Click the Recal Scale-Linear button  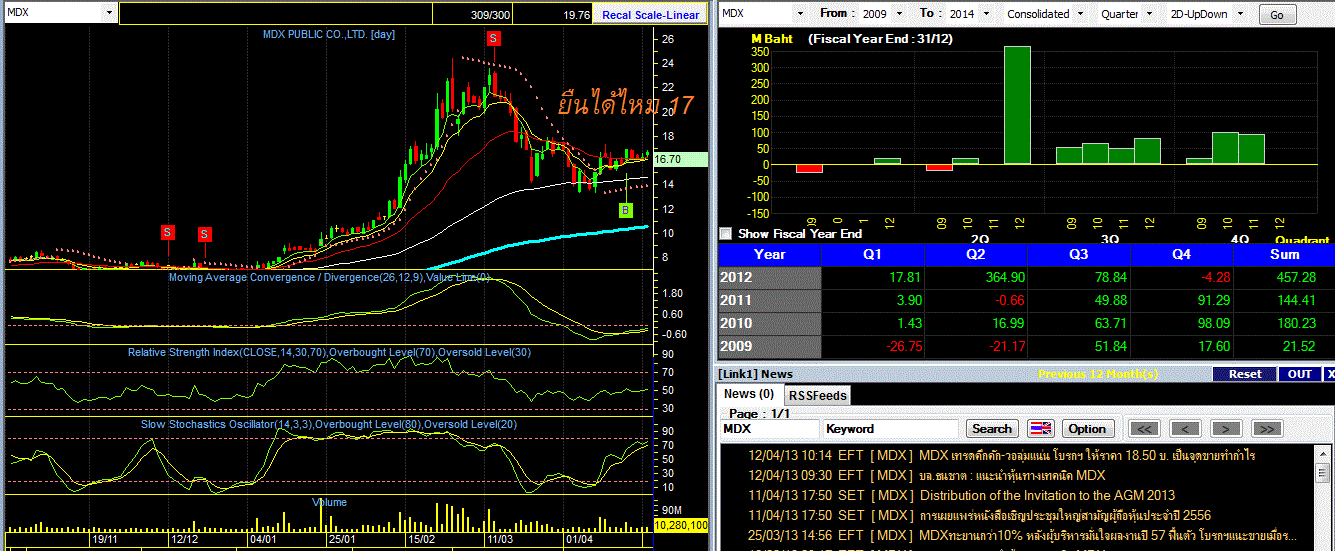(650, 15)
